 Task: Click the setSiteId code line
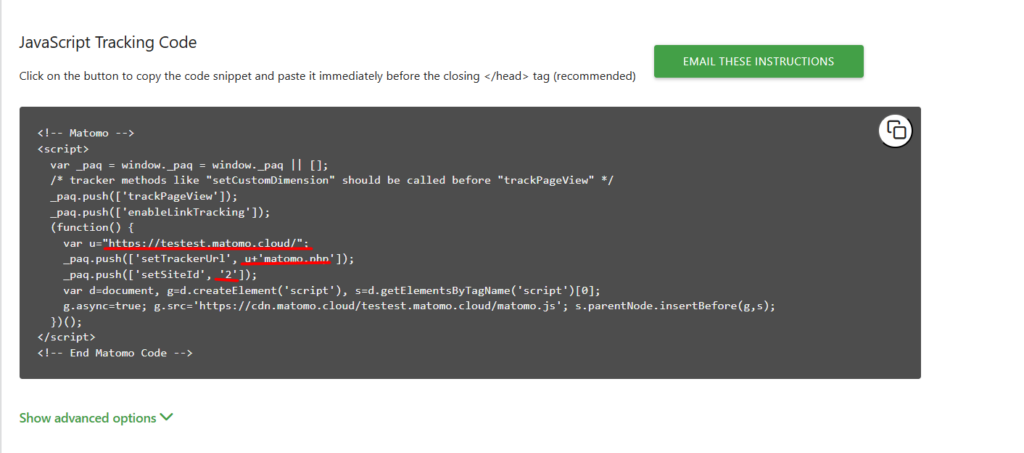[x=160, y=275]
